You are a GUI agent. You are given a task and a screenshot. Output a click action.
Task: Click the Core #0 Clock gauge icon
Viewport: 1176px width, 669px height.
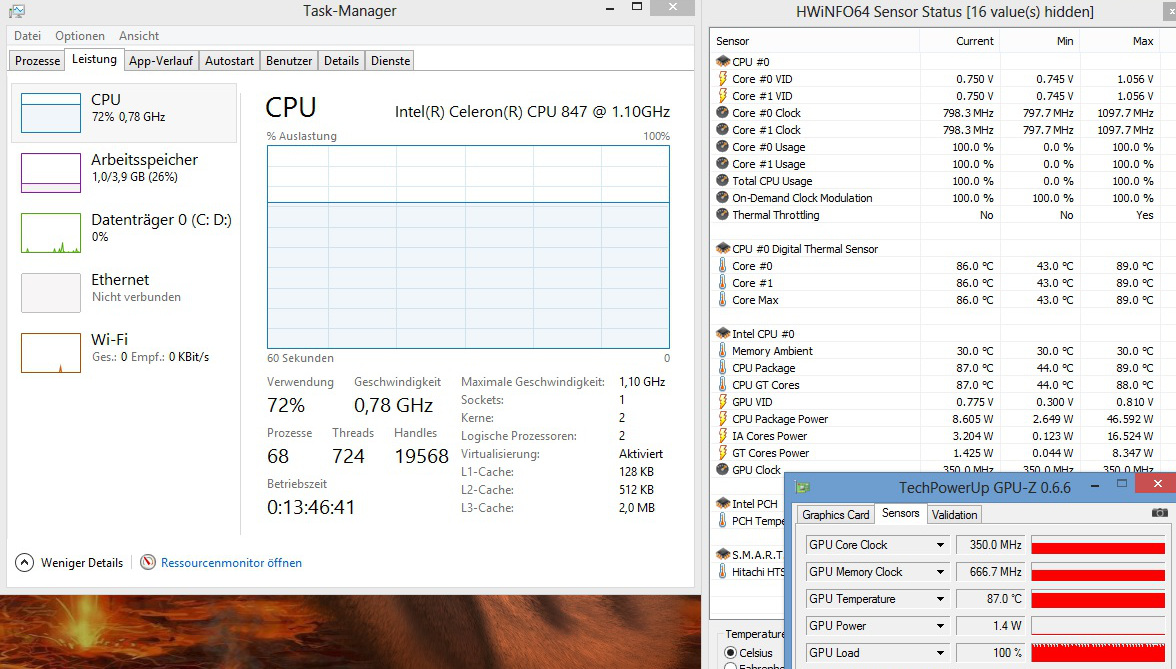(x=722, y=112)
